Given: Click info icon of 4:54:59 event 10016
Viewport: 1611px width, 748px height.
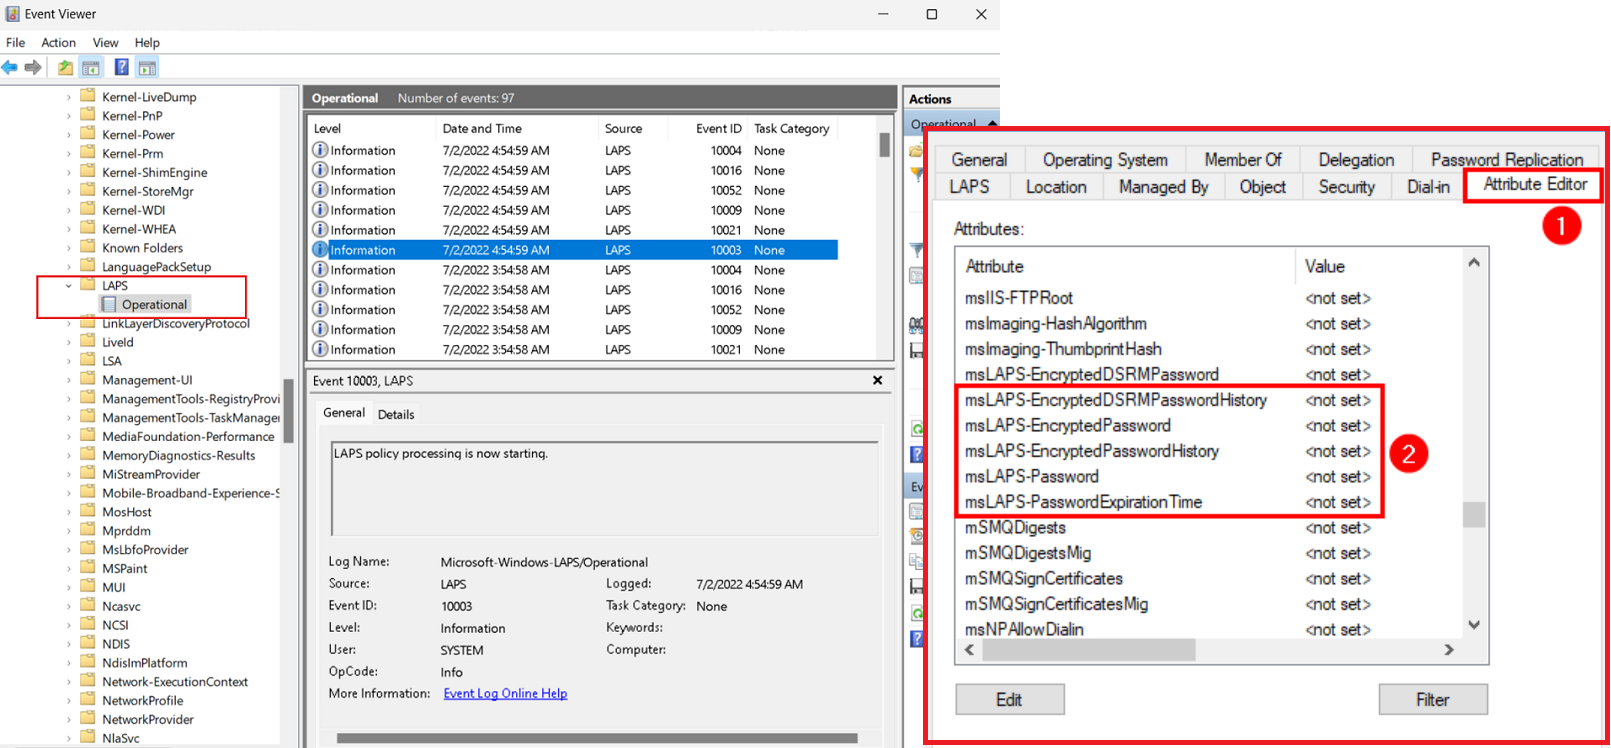Looking at the screenshot, I should pyautogui.click(x=320, y=170).
